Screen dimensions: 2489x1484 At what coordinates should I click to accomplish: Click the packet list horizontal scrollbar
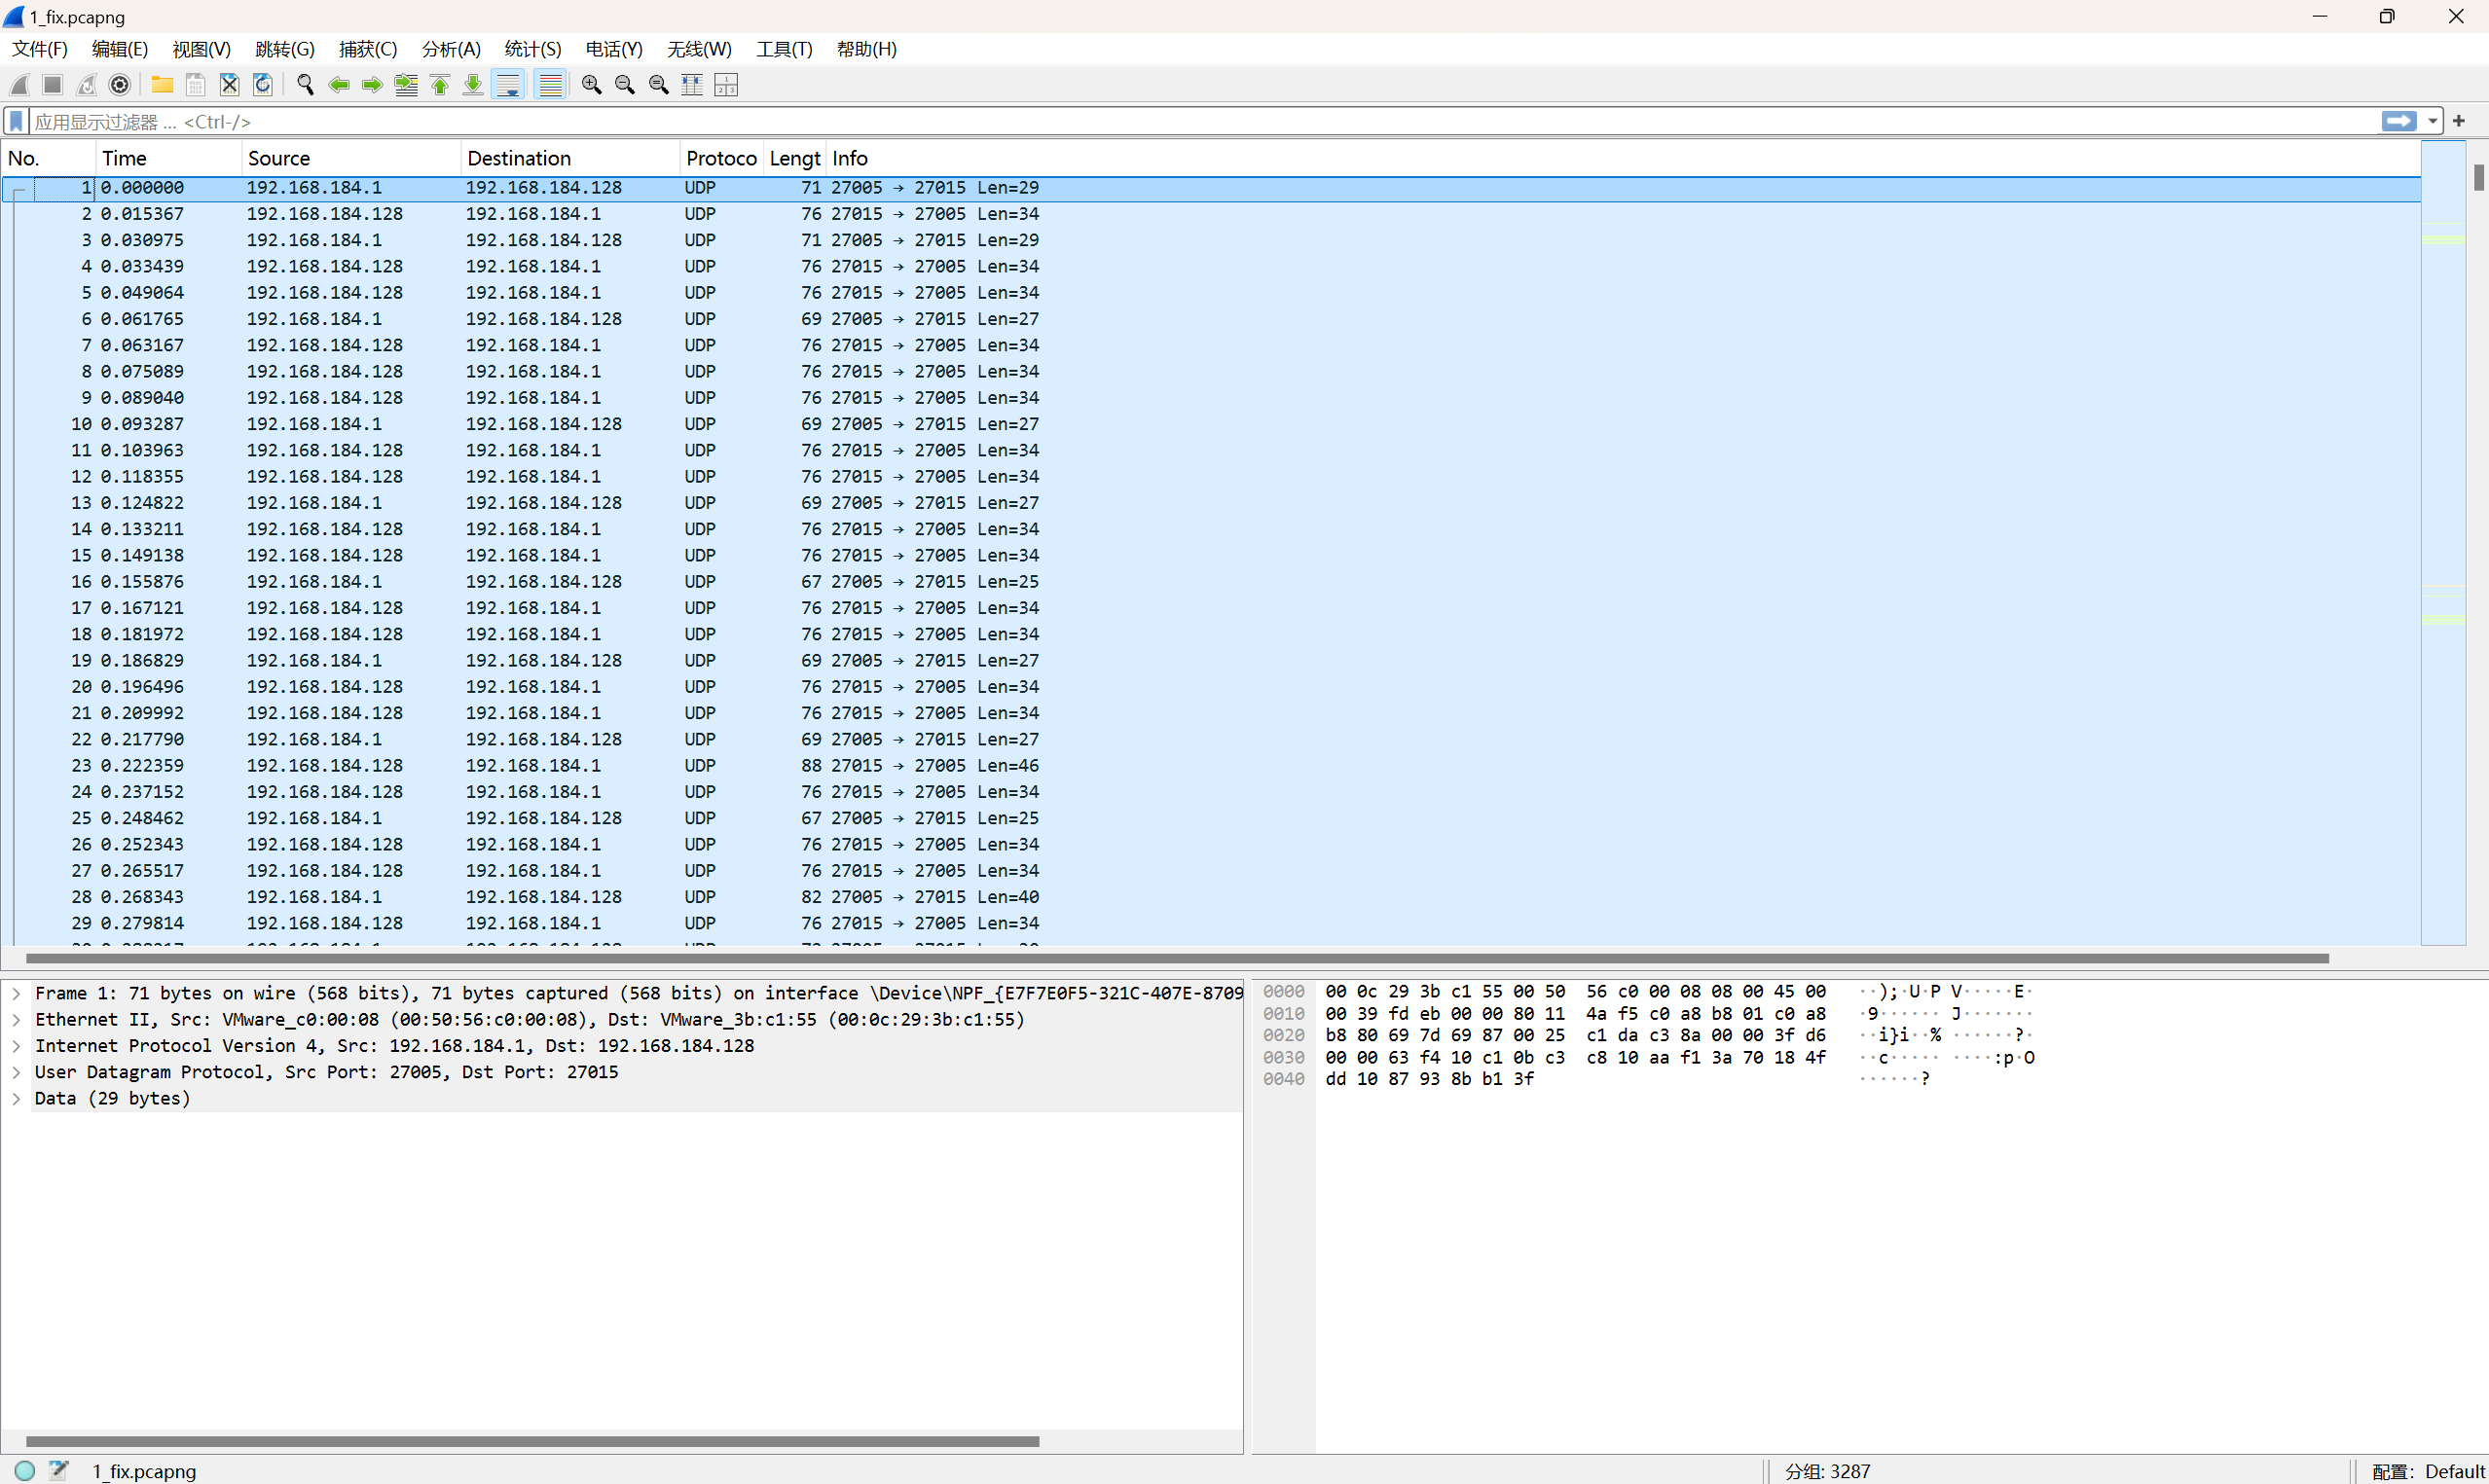coord(1176,958)
